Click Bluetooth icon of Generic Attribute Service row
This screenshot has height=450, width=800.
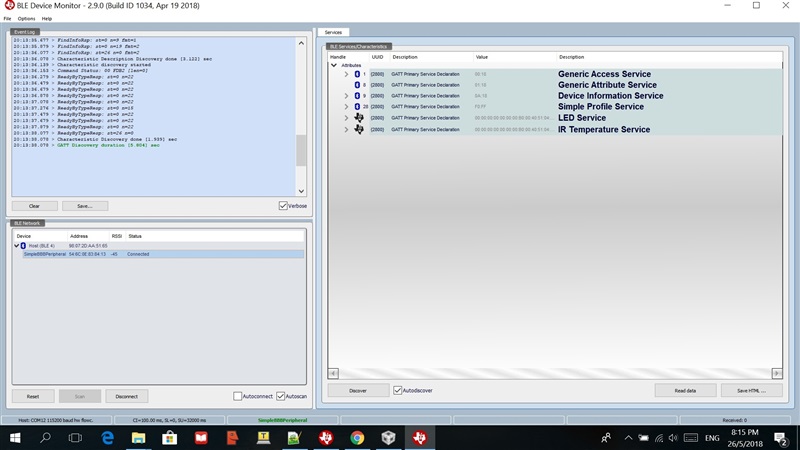(x=357, y=85)
